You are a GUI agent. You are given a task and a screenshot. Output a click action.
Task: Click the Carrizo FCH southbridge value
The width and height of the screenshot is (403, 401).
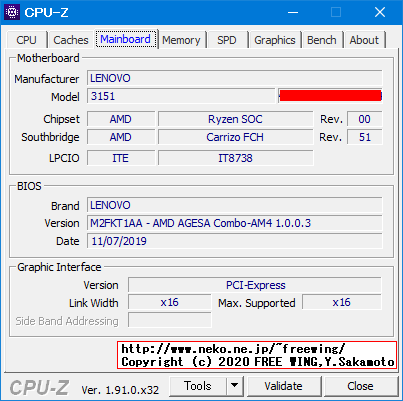coord(235,137)
